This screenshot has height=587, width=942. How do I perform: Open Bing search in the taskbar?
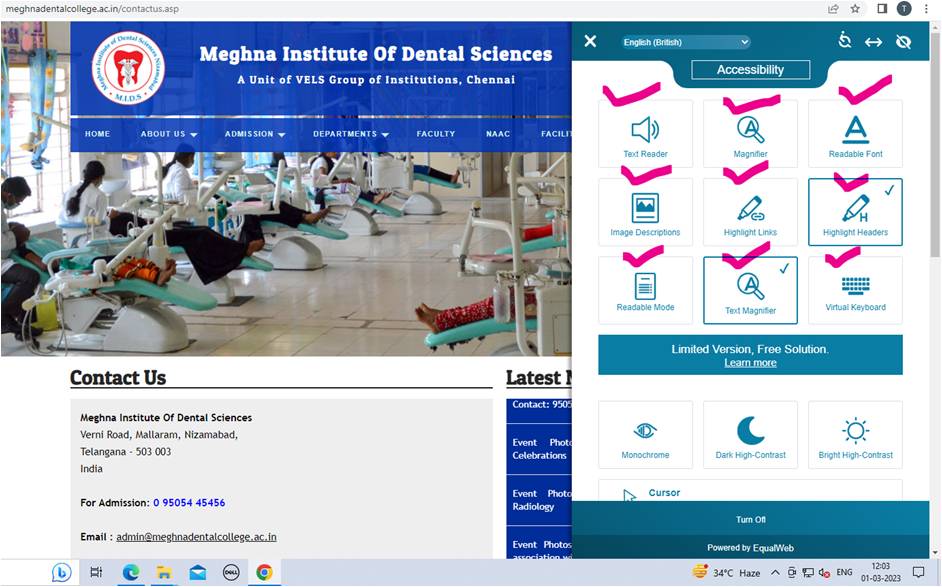[61, 573]
